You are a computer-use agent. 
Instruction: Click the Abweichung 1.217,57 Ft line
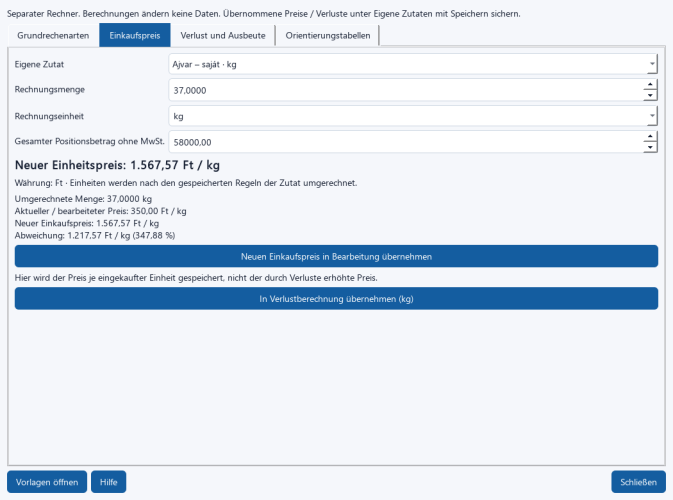(95, 236)
